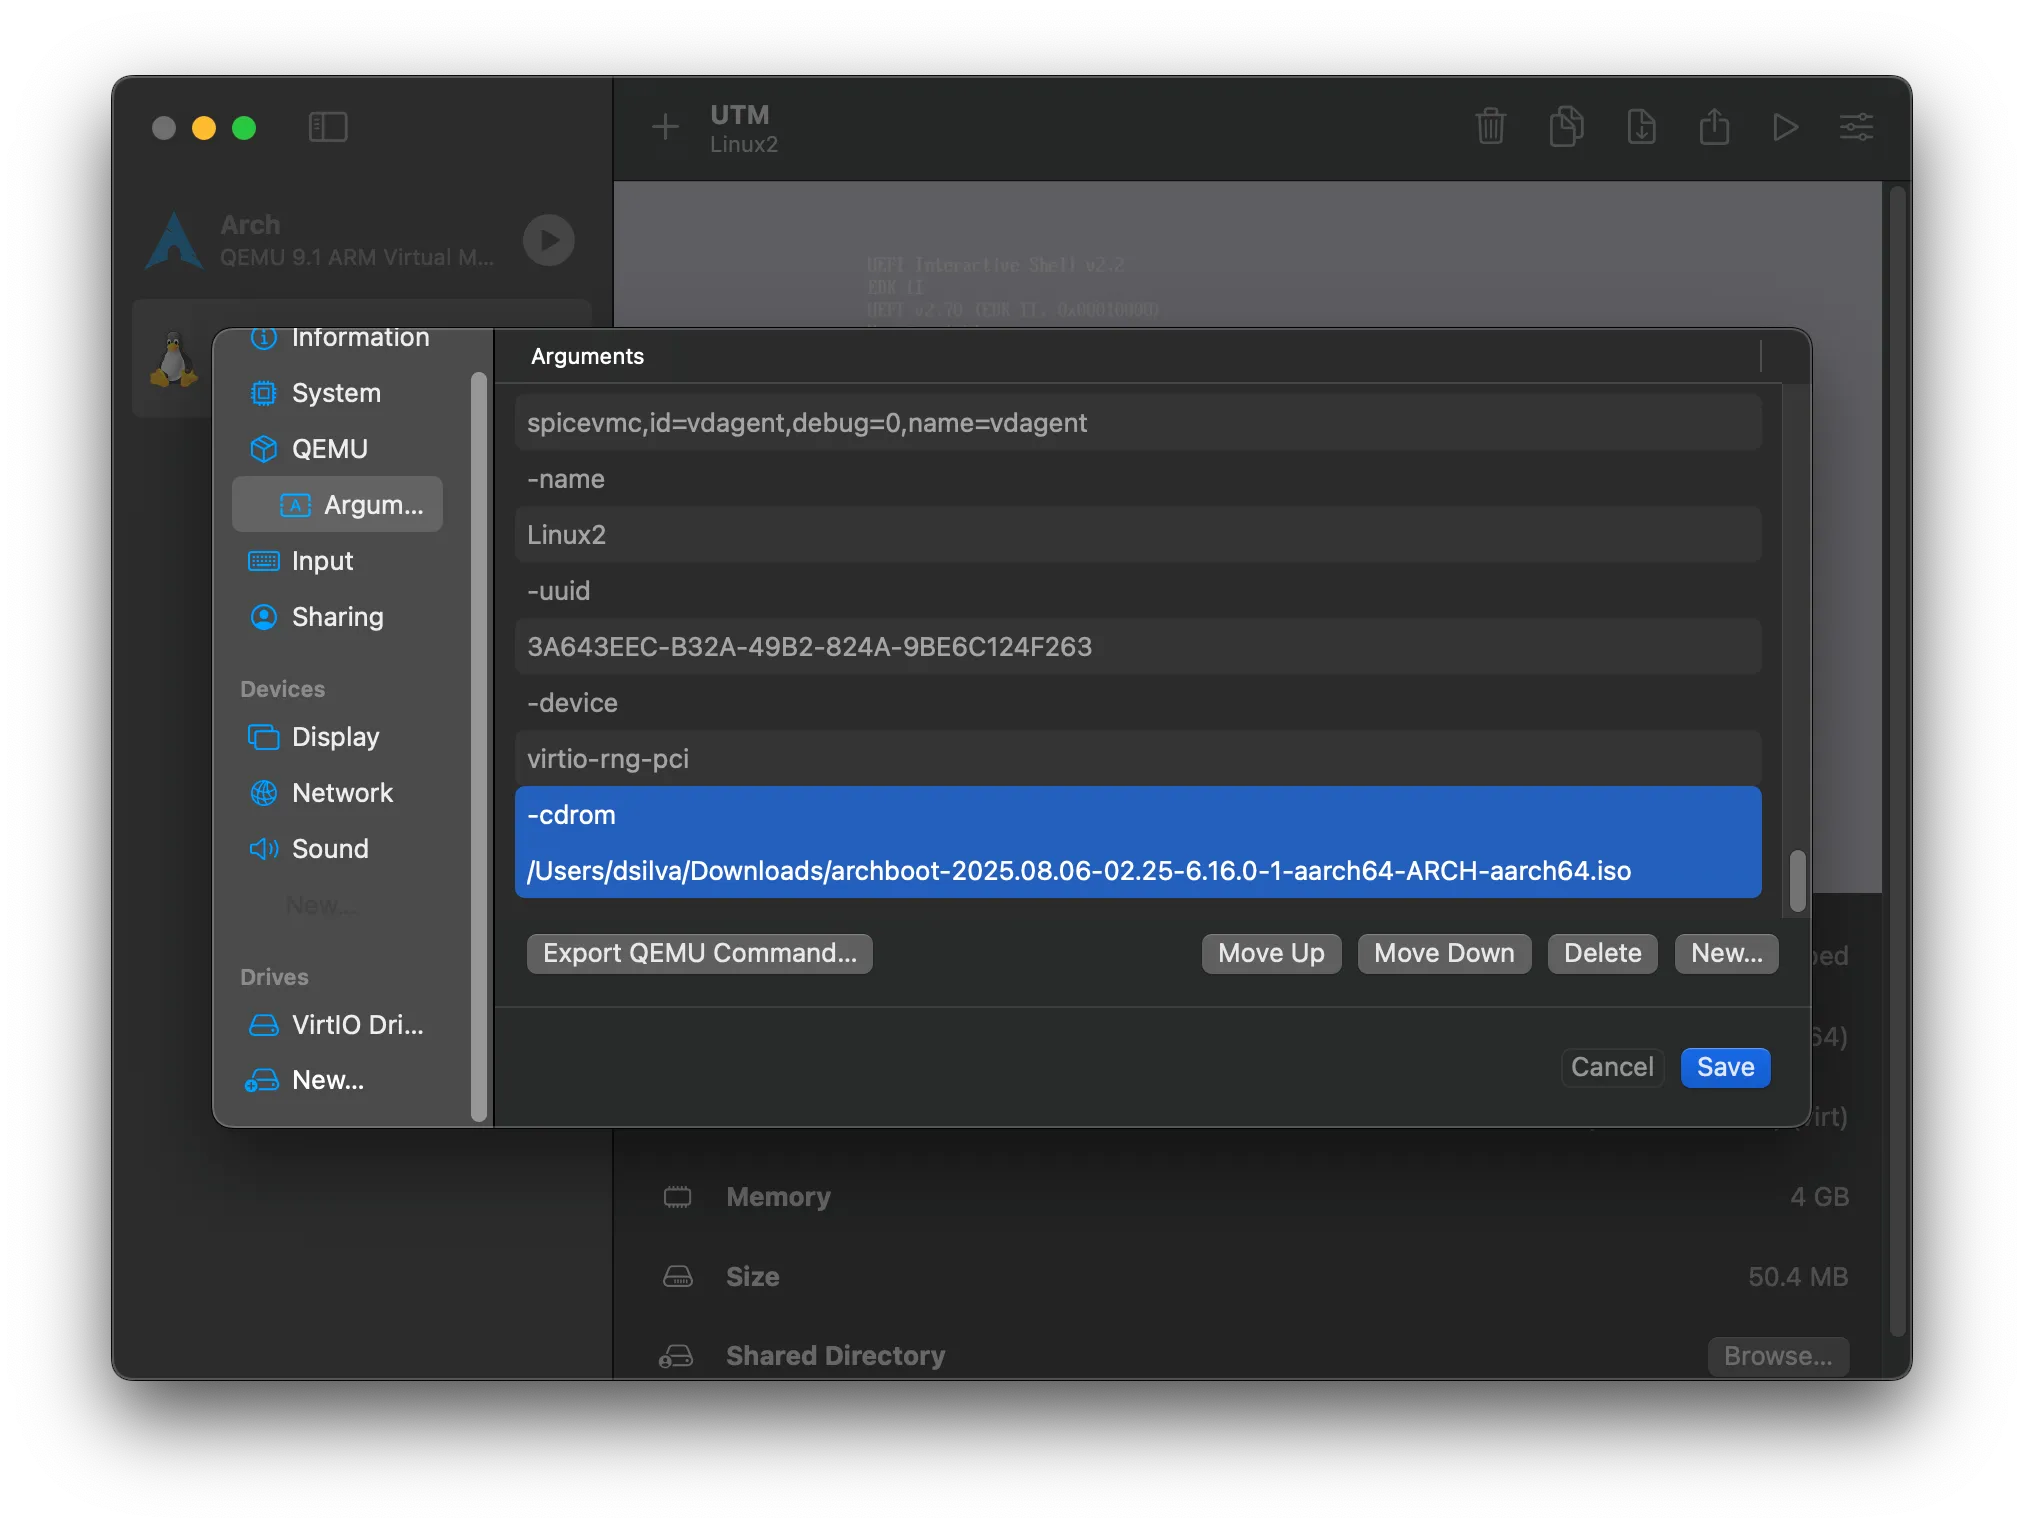
Task: Save the VM settings
Action: 1725,1067
